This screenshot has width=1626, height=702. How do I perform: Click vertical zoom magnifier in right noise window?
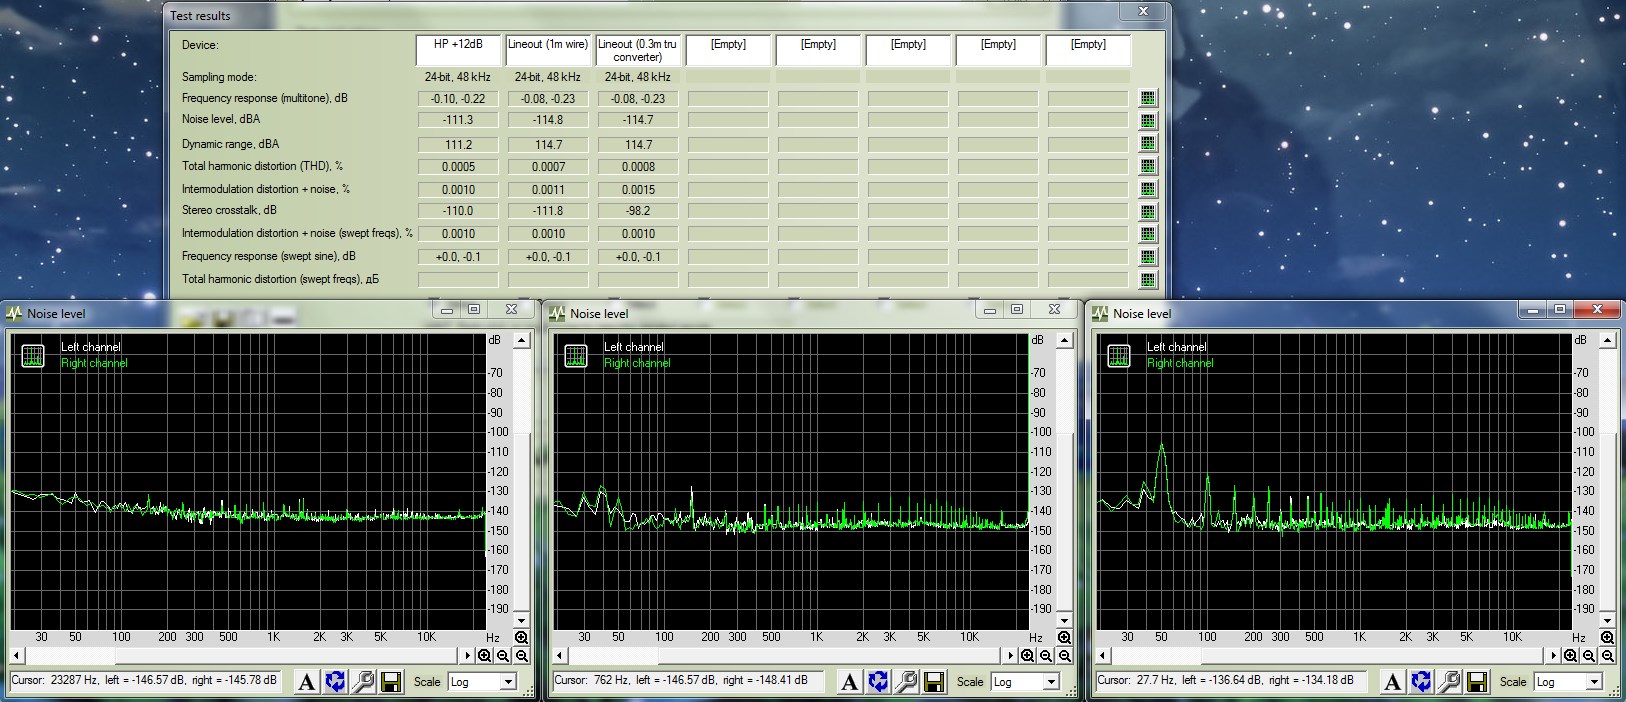coord(1608,637)
